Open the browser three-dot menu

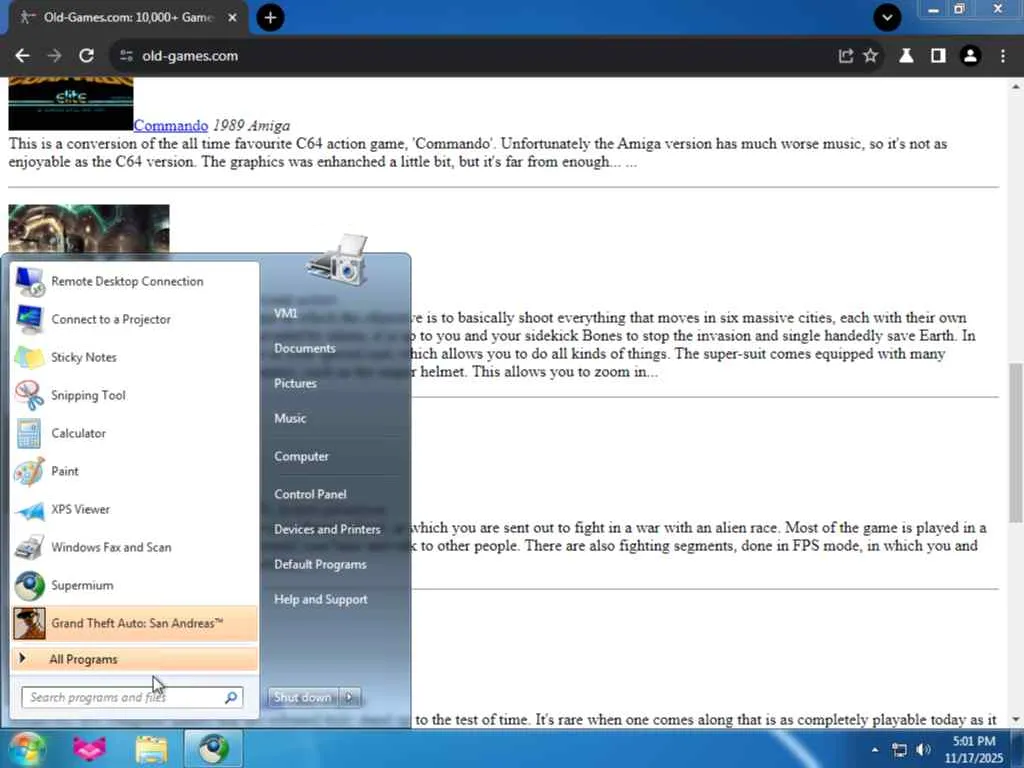(x=1003, y=56)
